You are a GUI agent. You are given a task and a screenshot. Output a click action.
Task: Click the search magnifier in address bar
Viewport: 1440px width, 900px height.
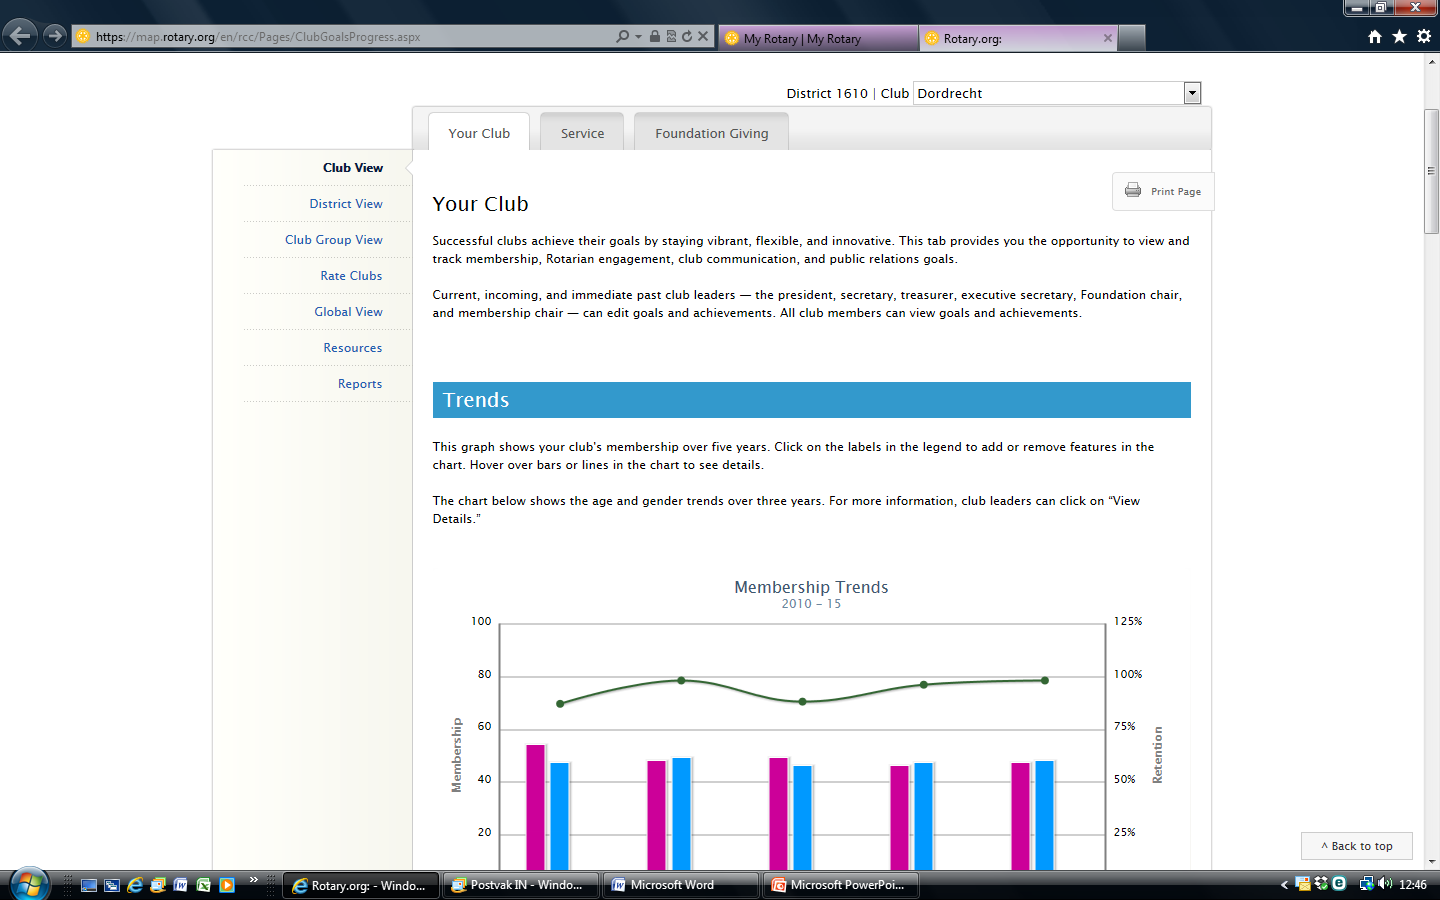tap(623, 36)
